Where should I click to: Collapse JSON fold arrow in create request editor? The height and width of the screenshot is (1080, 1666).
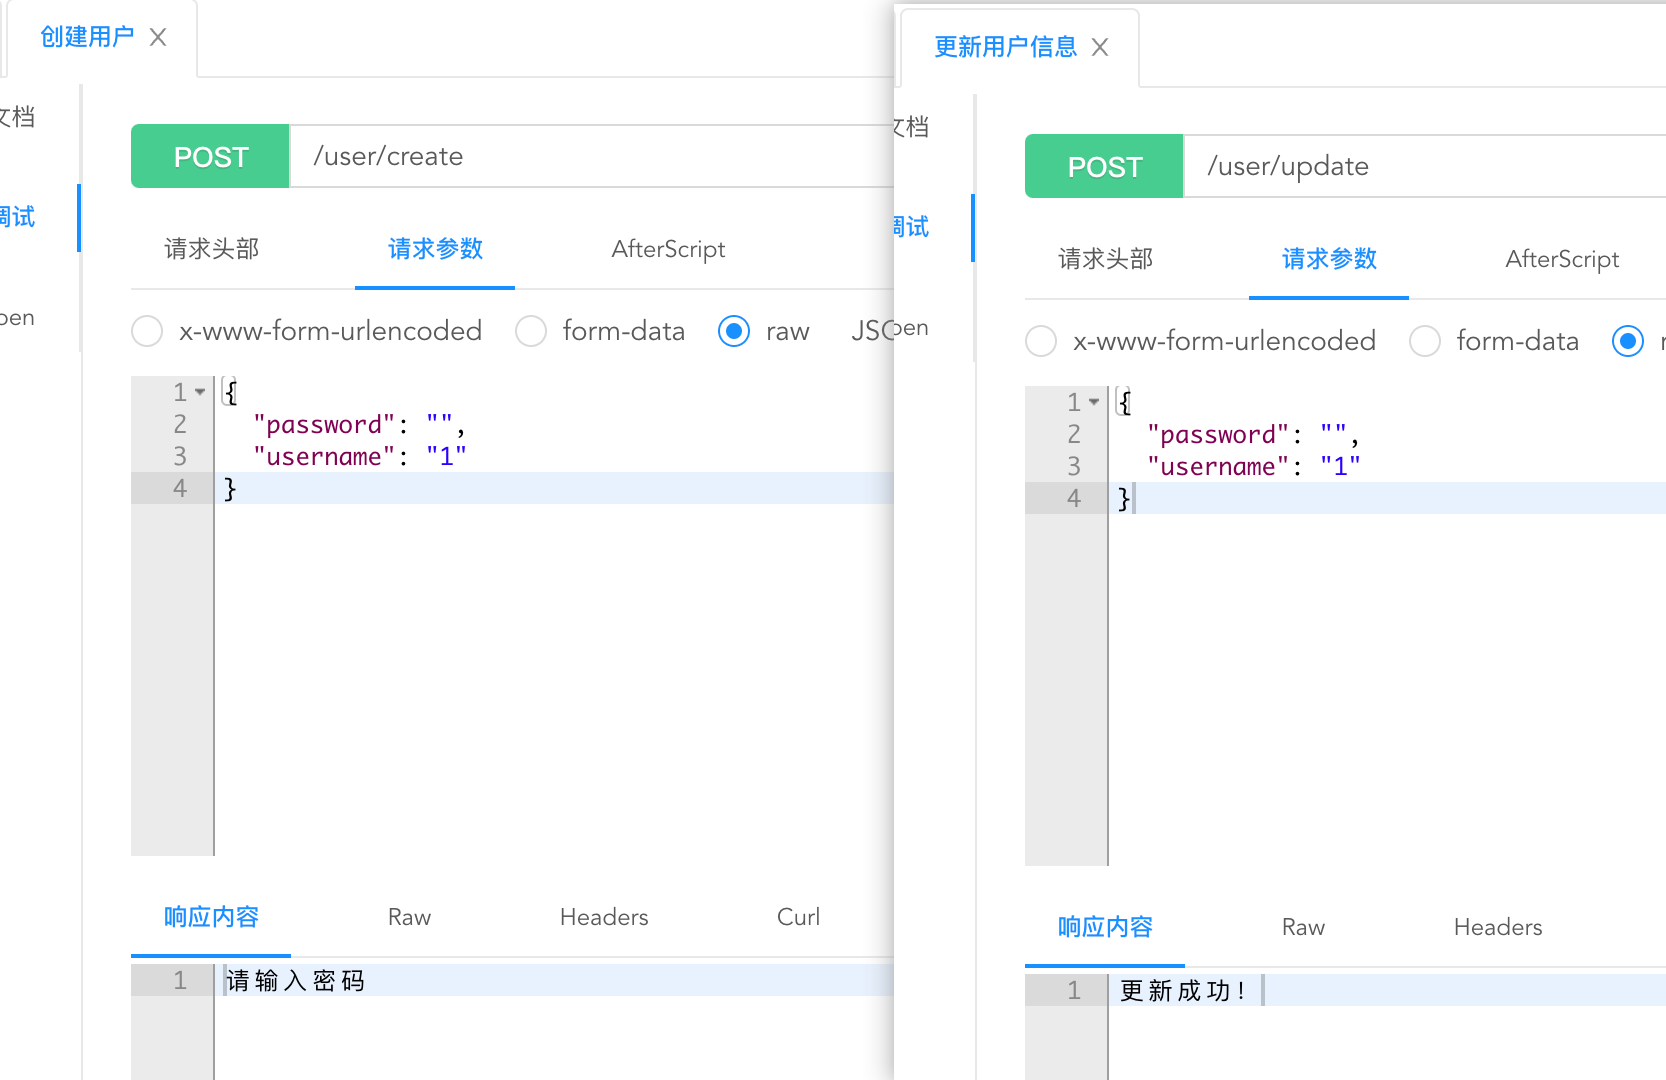point(200,392)
